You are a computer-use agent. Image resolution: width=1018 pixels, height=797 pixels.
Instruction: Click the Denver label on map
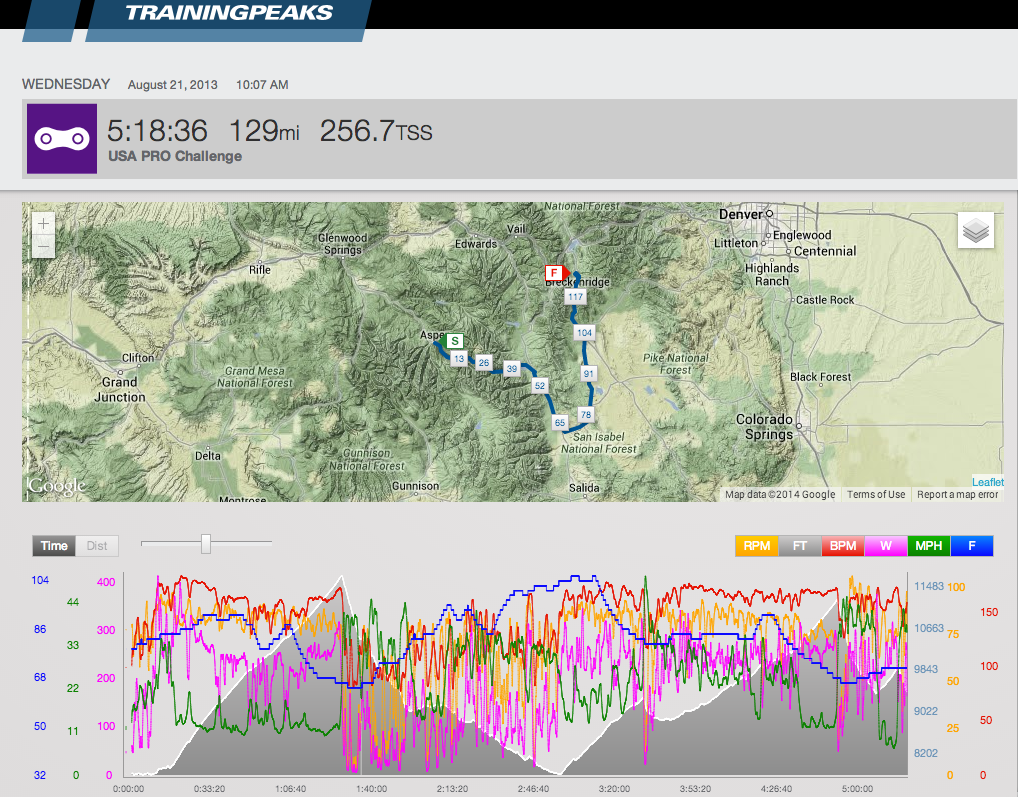[x=741, y=214]
